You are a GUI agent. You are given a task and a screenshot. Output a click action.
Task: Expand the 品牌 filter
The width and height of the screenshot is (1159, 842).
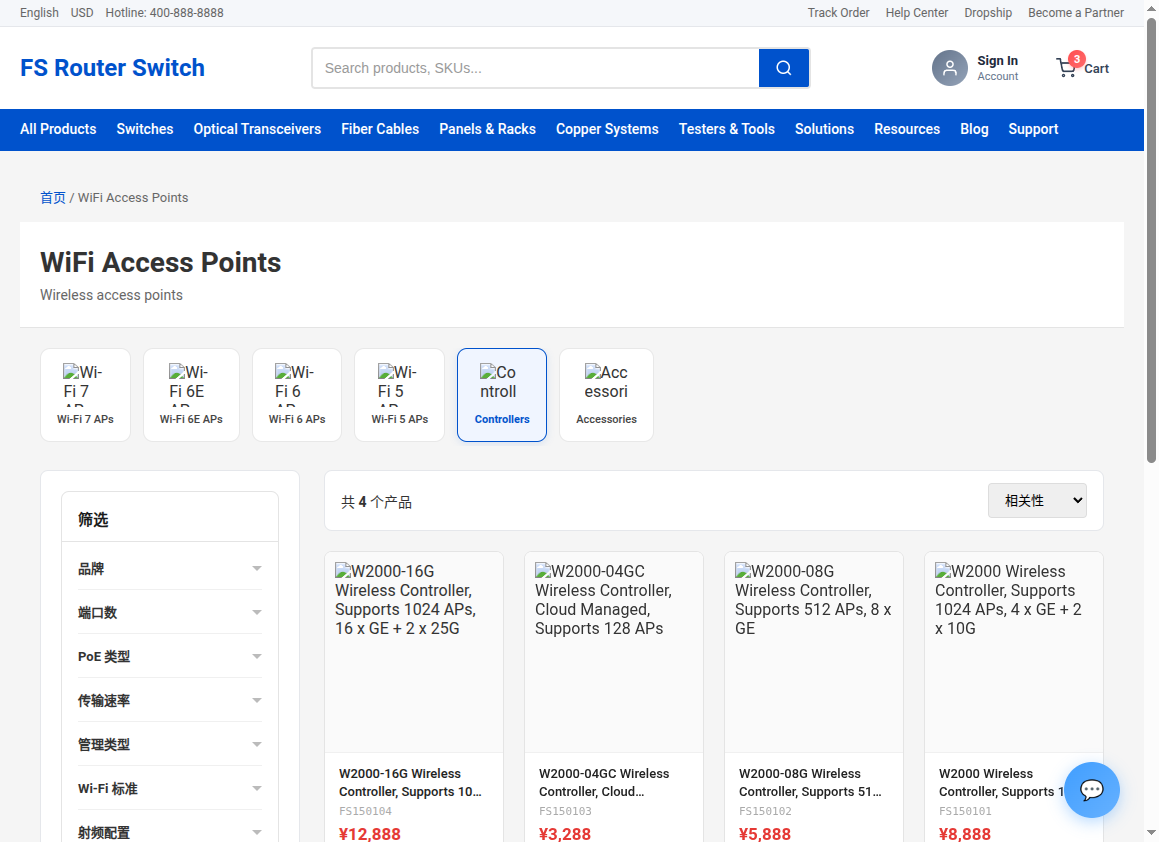(170, 568)
